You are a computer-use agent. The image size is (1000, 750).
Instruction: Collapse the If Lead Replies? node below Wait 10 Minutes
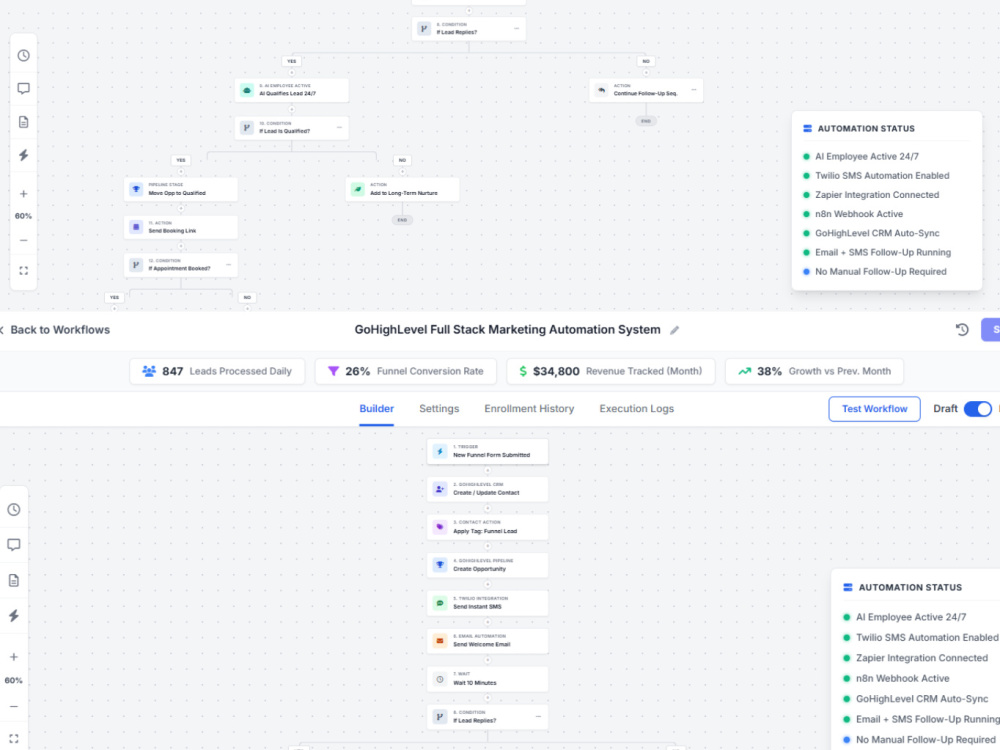click(538, 717)
